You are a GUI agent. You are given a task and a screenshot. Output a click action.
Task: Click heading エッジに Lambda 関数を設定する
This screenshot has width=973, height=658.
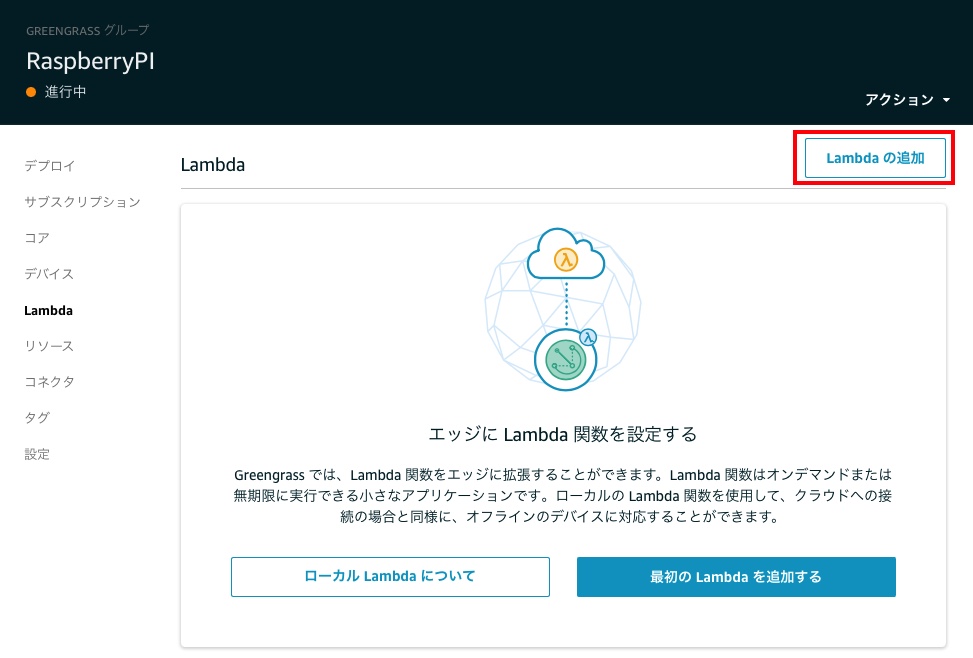[x=563, y=434]
